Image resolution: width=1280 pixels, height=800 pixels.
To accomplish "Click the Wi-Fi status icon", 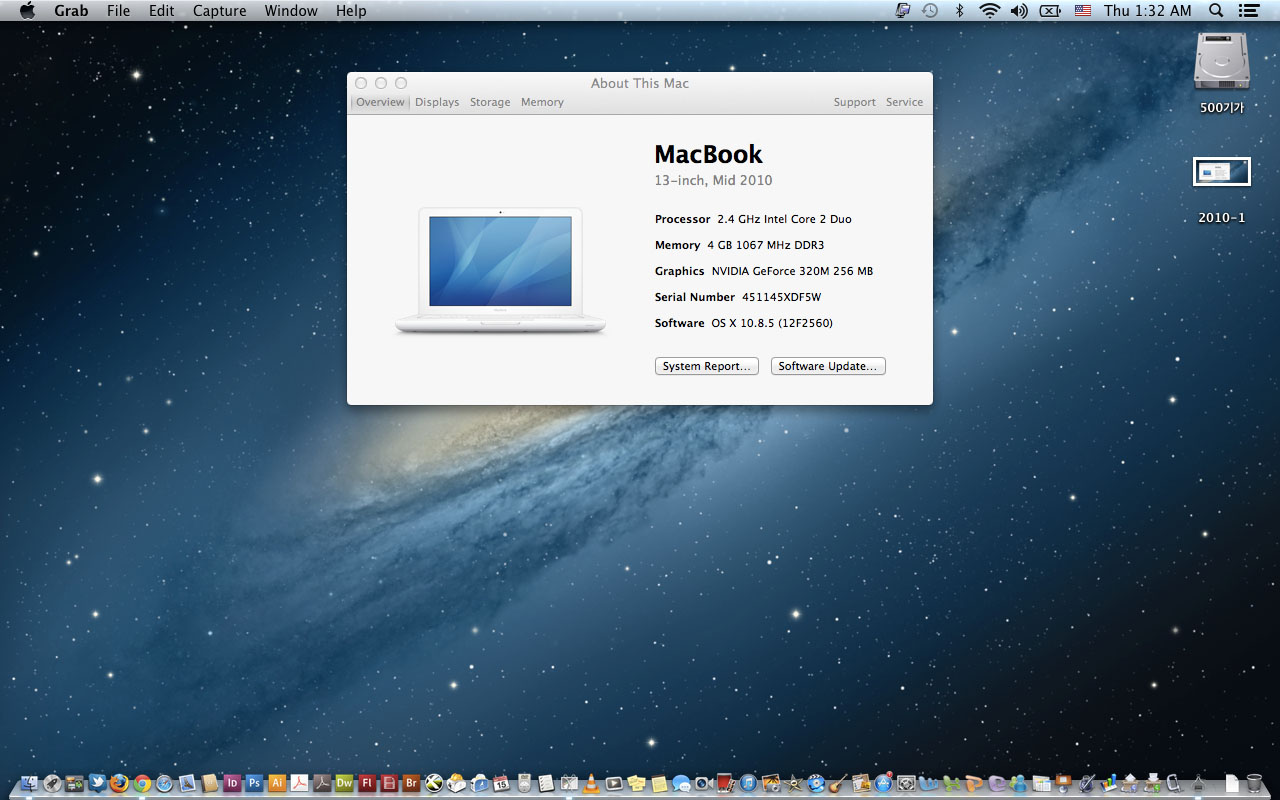I will click(x=989, y=11).
